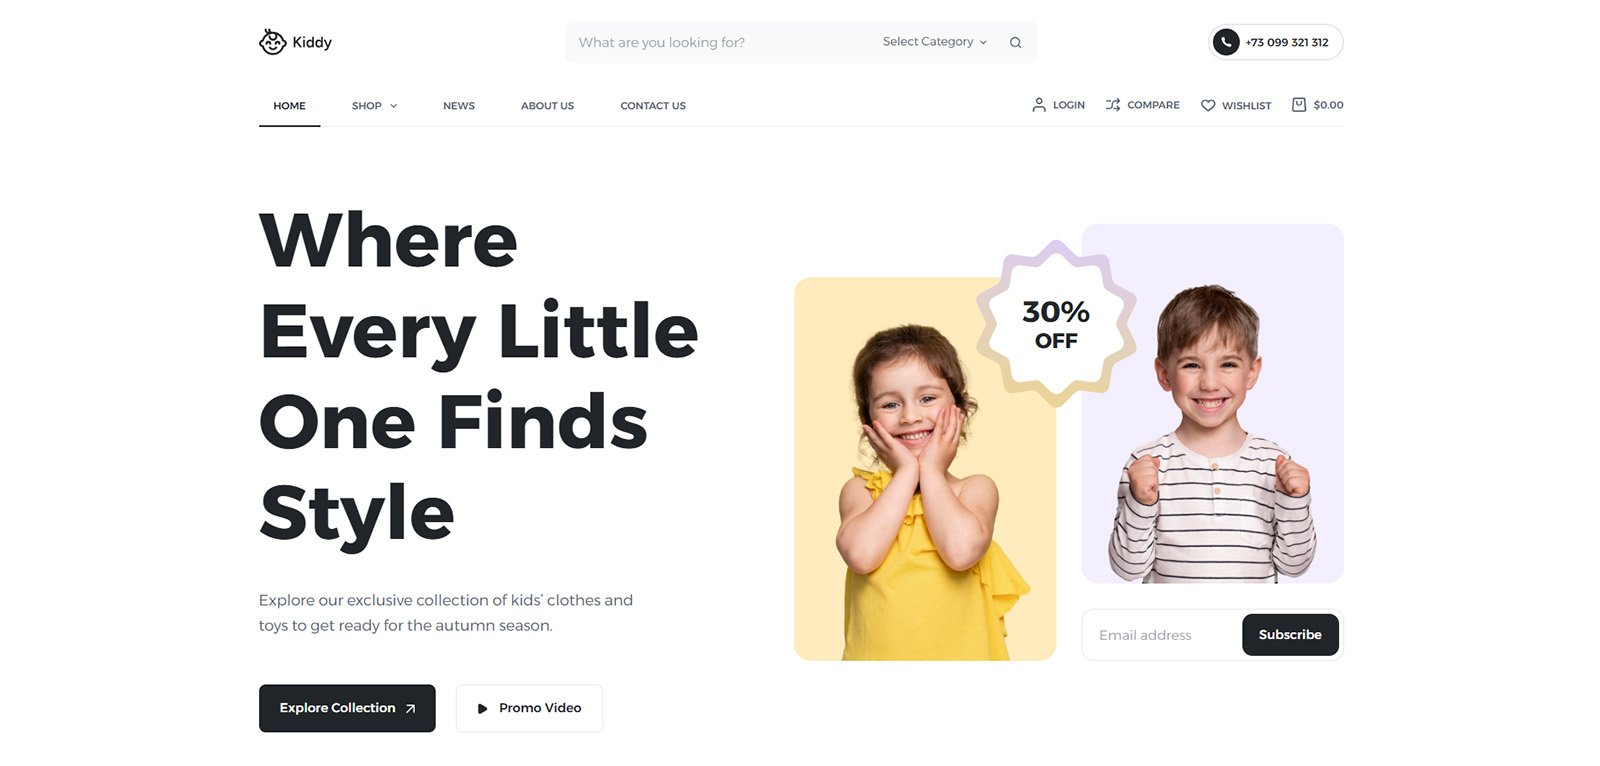This screenshot has height=766, width=1600.
Task: Open Contact Us page
Action: point(653,106)
